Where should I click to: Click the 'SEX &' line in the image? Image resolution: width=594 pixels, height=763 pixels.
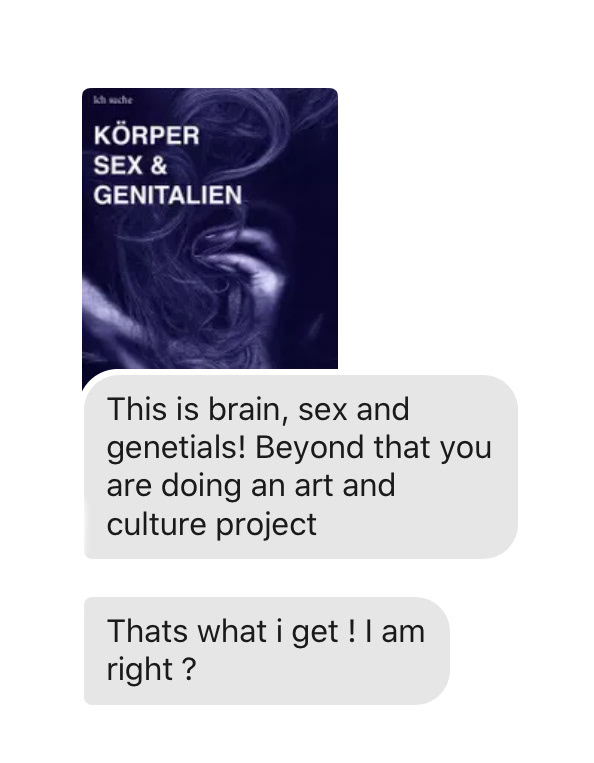click(x=130, y=165)
